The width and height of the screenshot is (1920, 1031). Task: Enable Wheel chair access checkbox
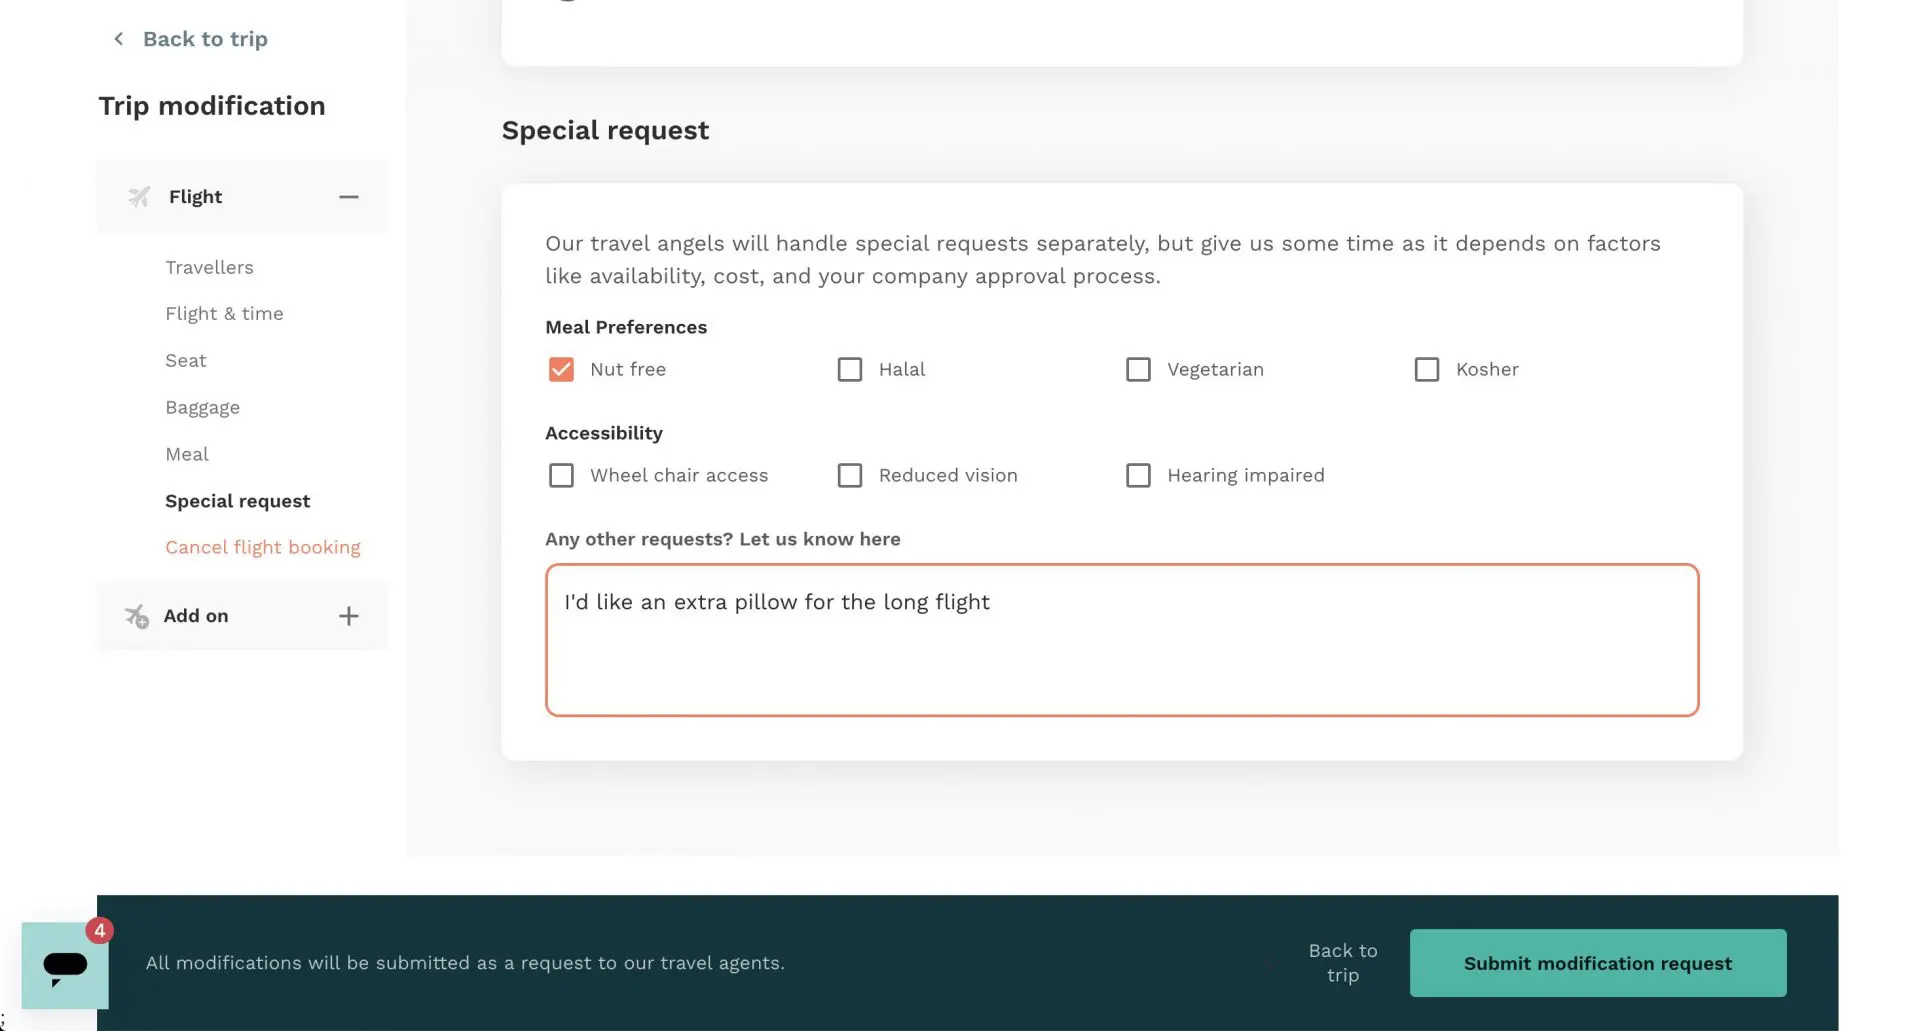[561, 476]
